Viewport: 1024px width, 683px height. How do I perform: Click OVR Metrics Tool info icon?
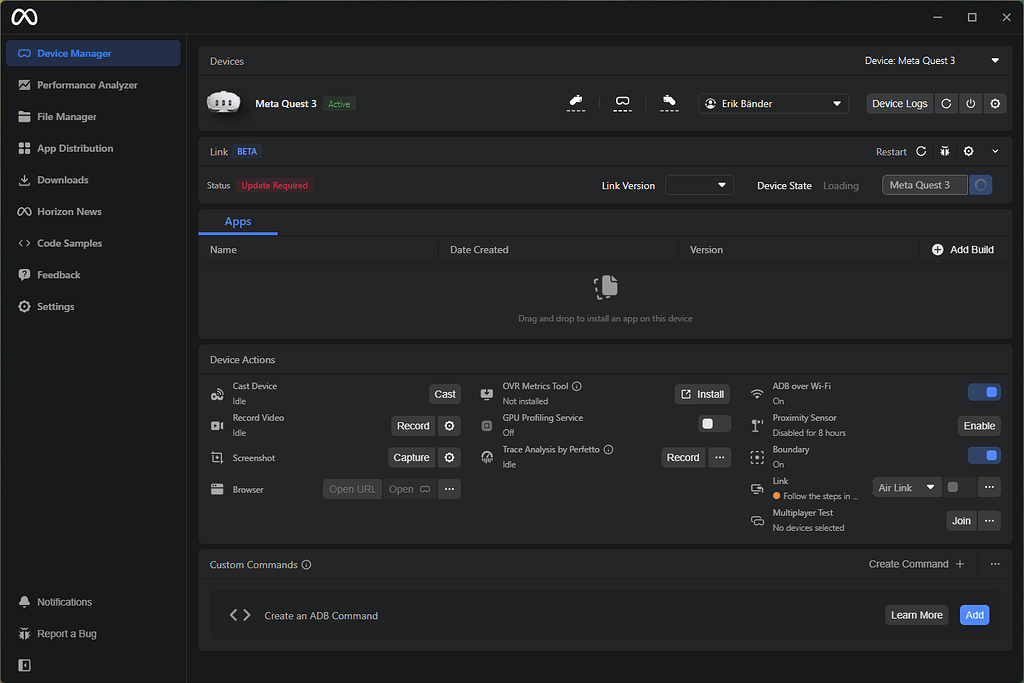point(577,387)
